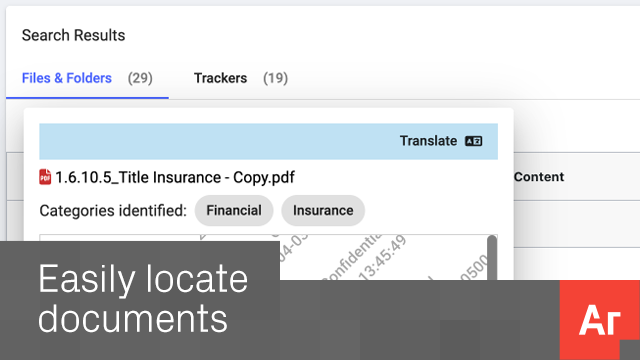Switch to the Trackers tab
Image resolution: width=640 pixels, height=360 pixels.
coord(220,78)
